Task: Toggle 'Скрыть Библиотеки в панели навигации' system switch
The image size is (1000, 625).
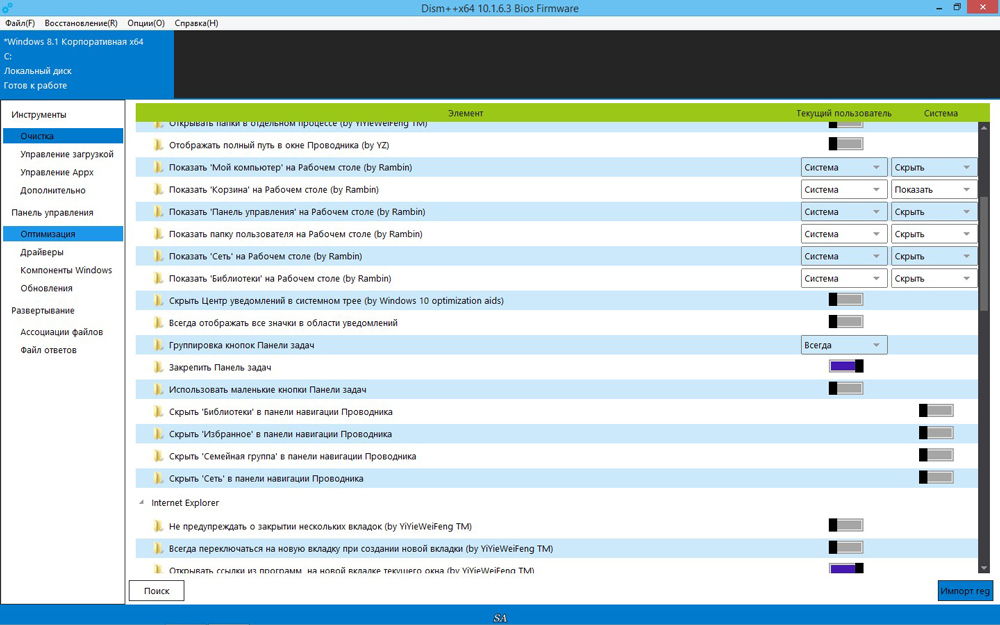Action: pos(936,411)
